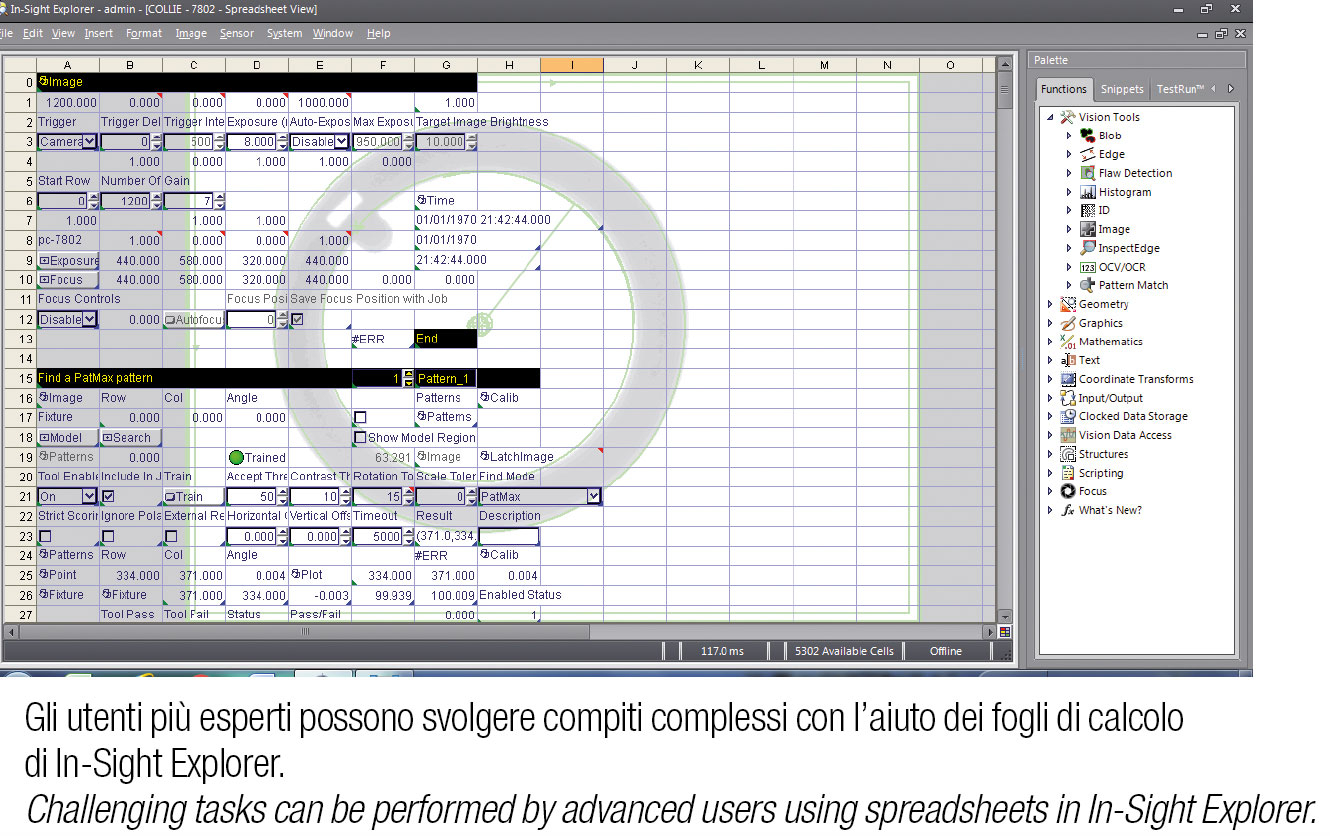Choose the Flaw Detection icon
This screenshot has width=1330, height=836.
[1087, 173]
